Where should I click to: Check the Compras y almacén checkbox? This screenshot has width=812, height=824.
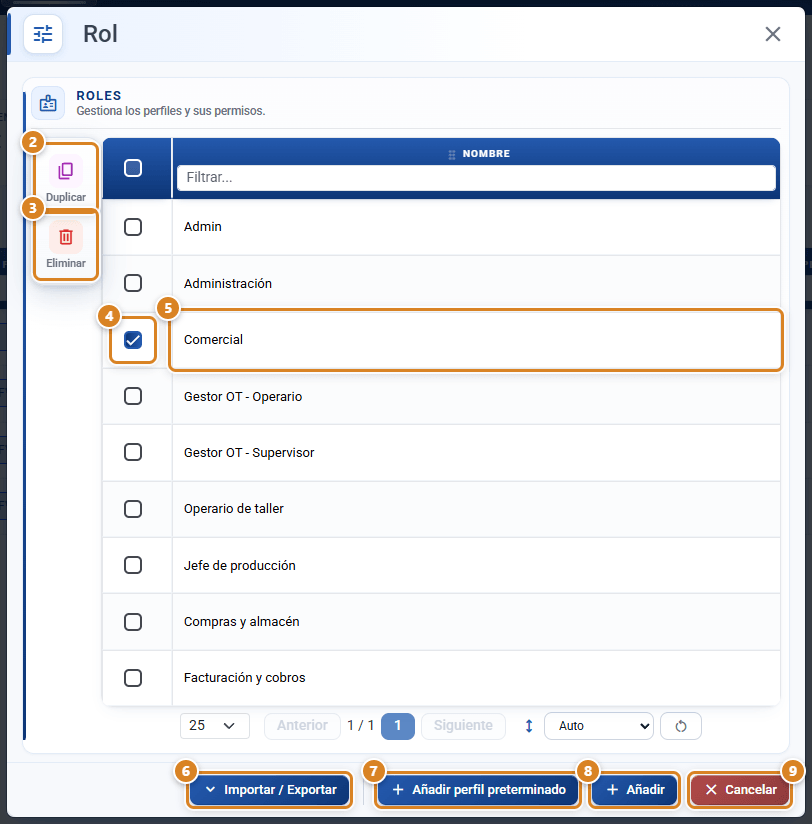click(133, 622)
